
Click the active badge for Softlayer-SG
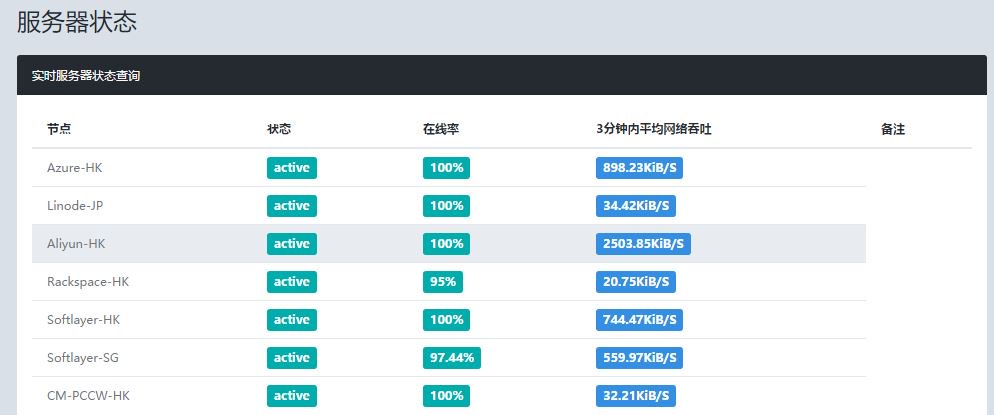coord(292,358)
